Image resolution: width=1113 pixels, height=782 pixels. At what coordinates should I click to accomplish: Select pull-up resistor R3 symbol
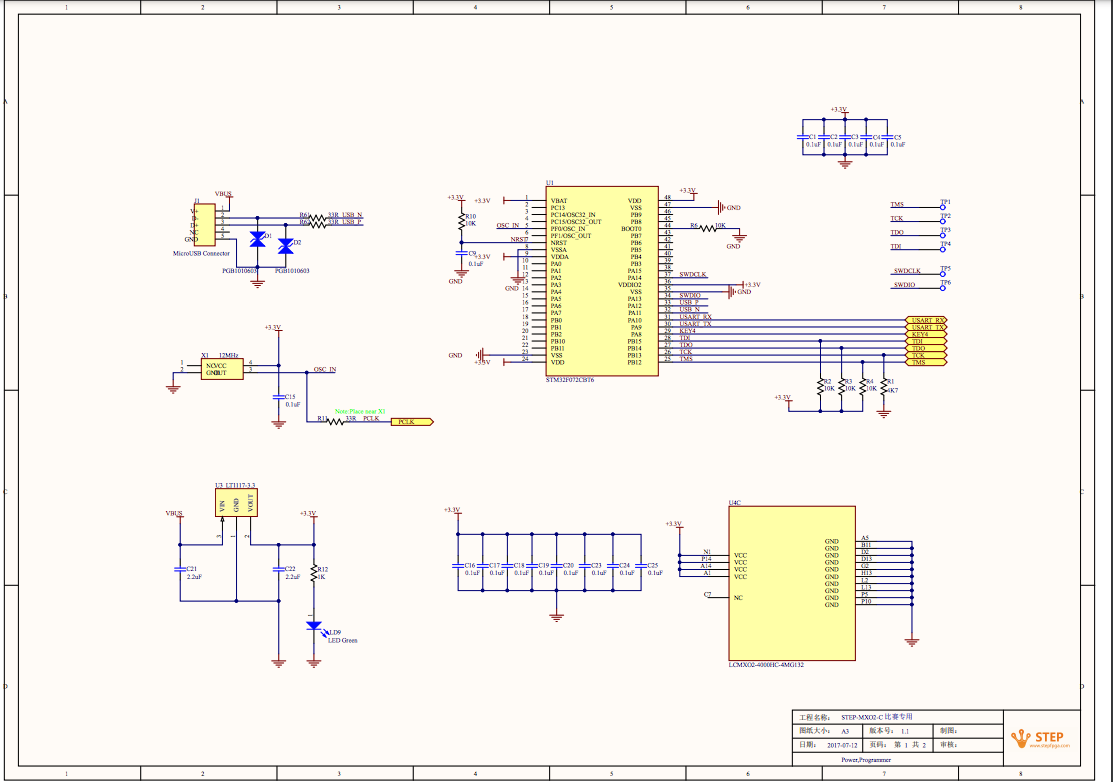coord(842,386)
